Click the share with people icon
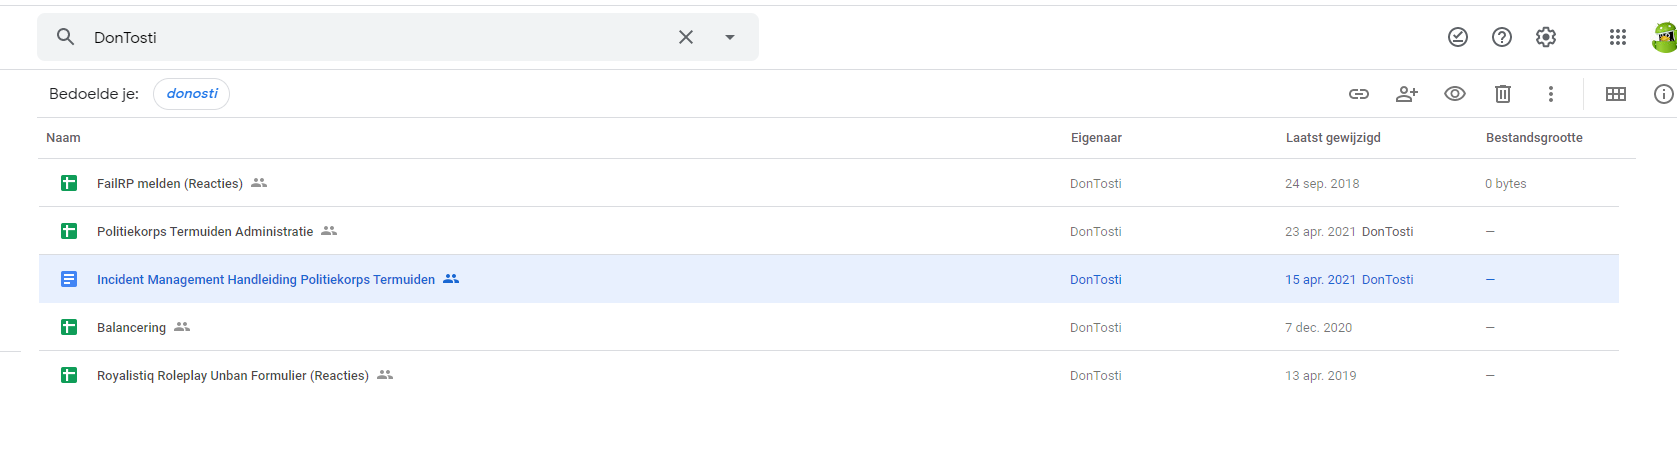 (x=1406, y=94)
